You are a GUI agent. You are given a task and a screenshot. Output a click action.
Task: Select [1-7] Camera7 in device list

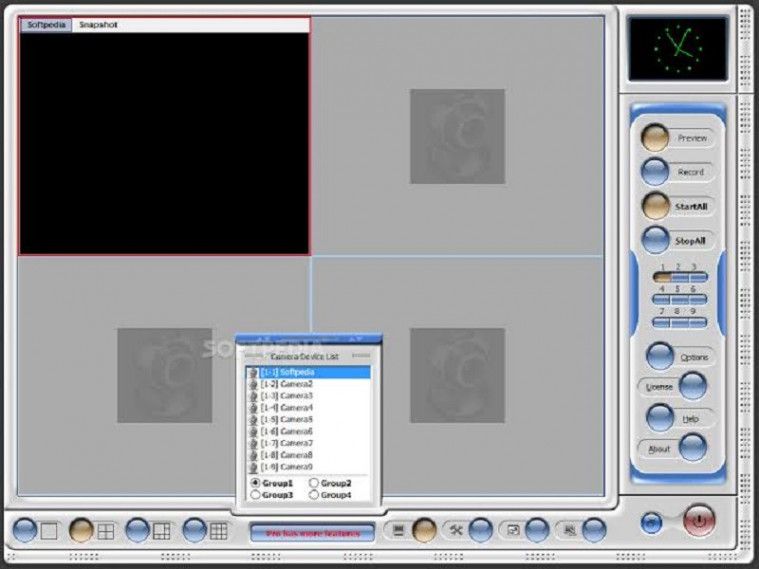coord(308,443)
